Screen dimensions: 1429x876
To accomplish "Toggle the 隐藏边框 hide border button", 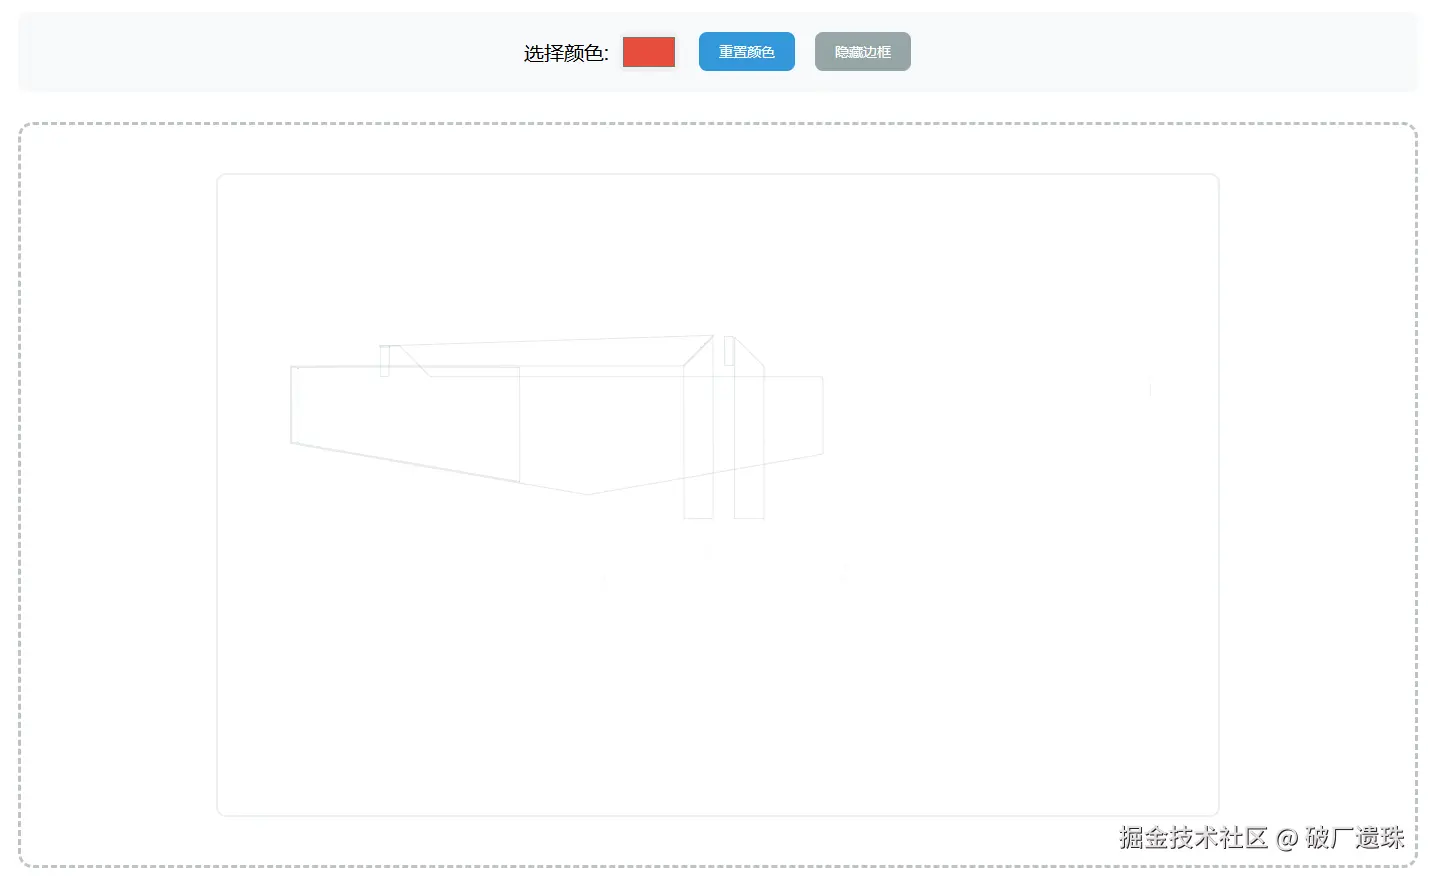I will pos(863,52).
